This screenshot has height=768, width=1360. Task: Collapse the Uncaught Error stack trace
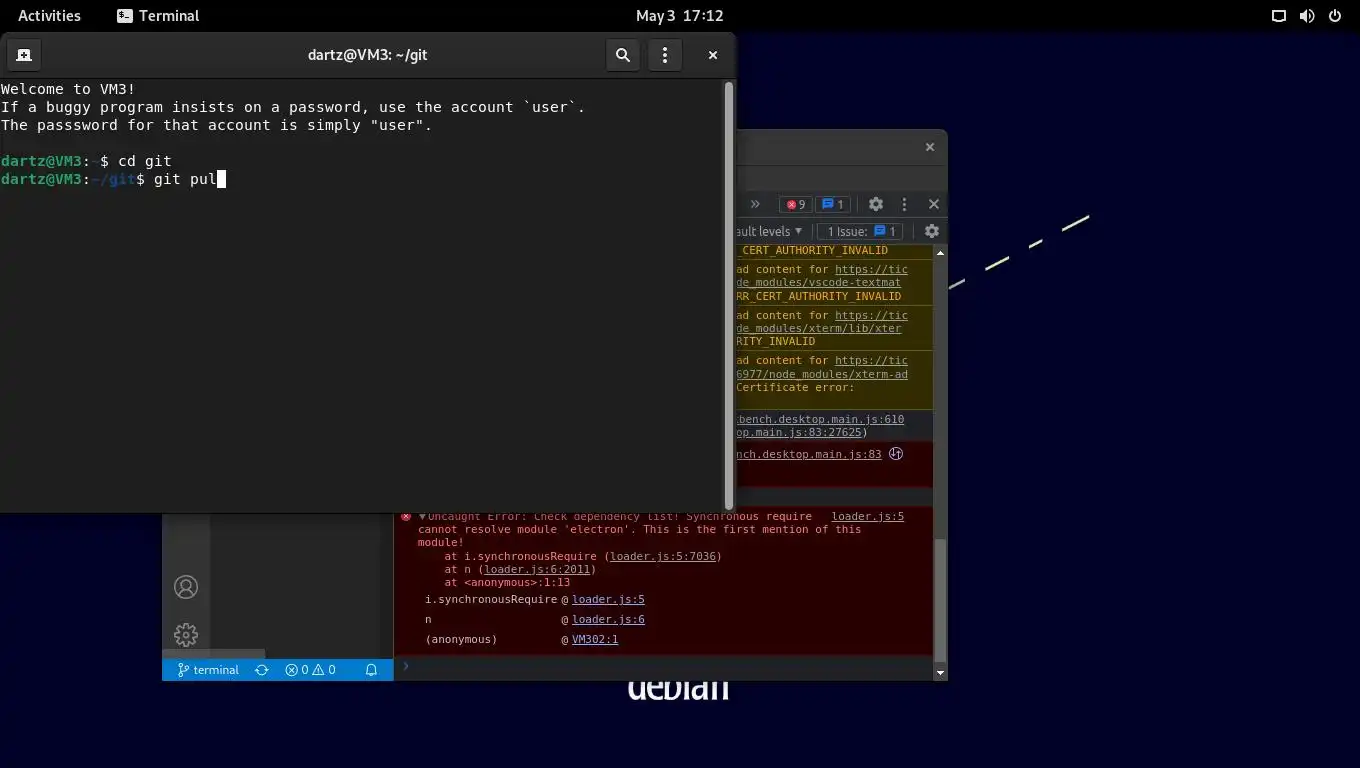click(x=422, y=517)
